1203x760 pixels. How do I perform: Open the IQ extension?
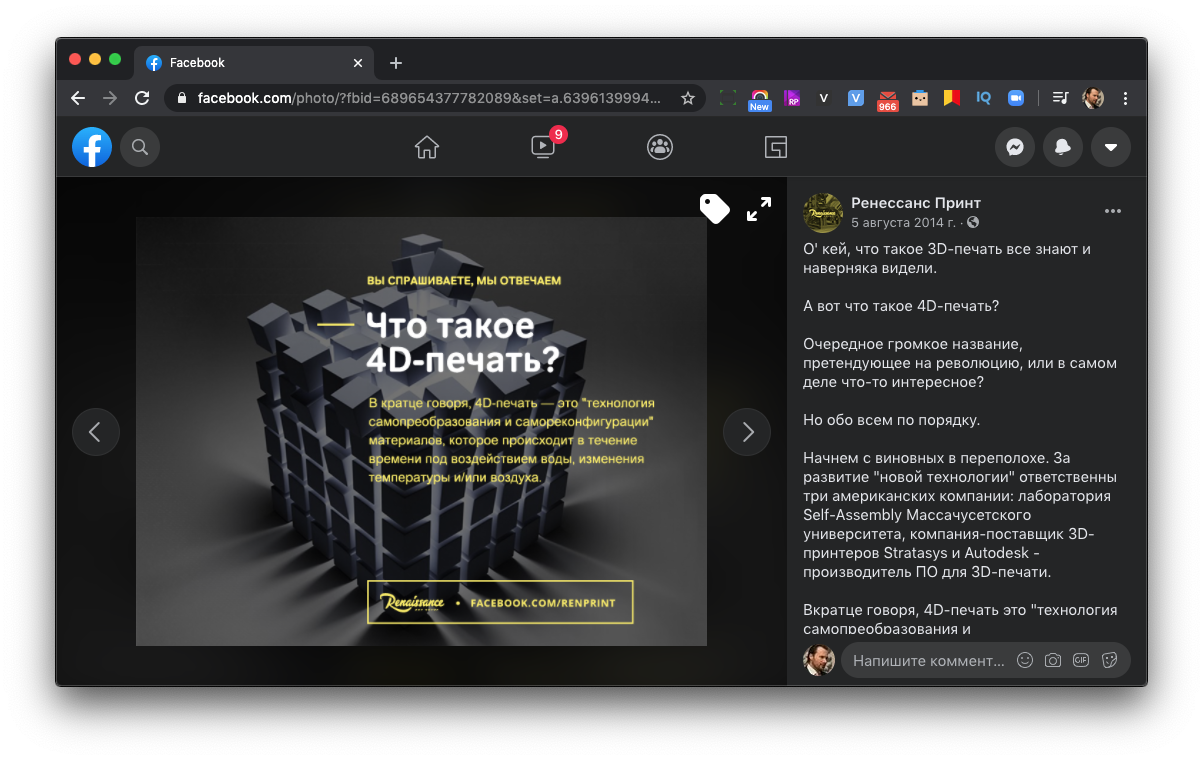coord(984,98)
